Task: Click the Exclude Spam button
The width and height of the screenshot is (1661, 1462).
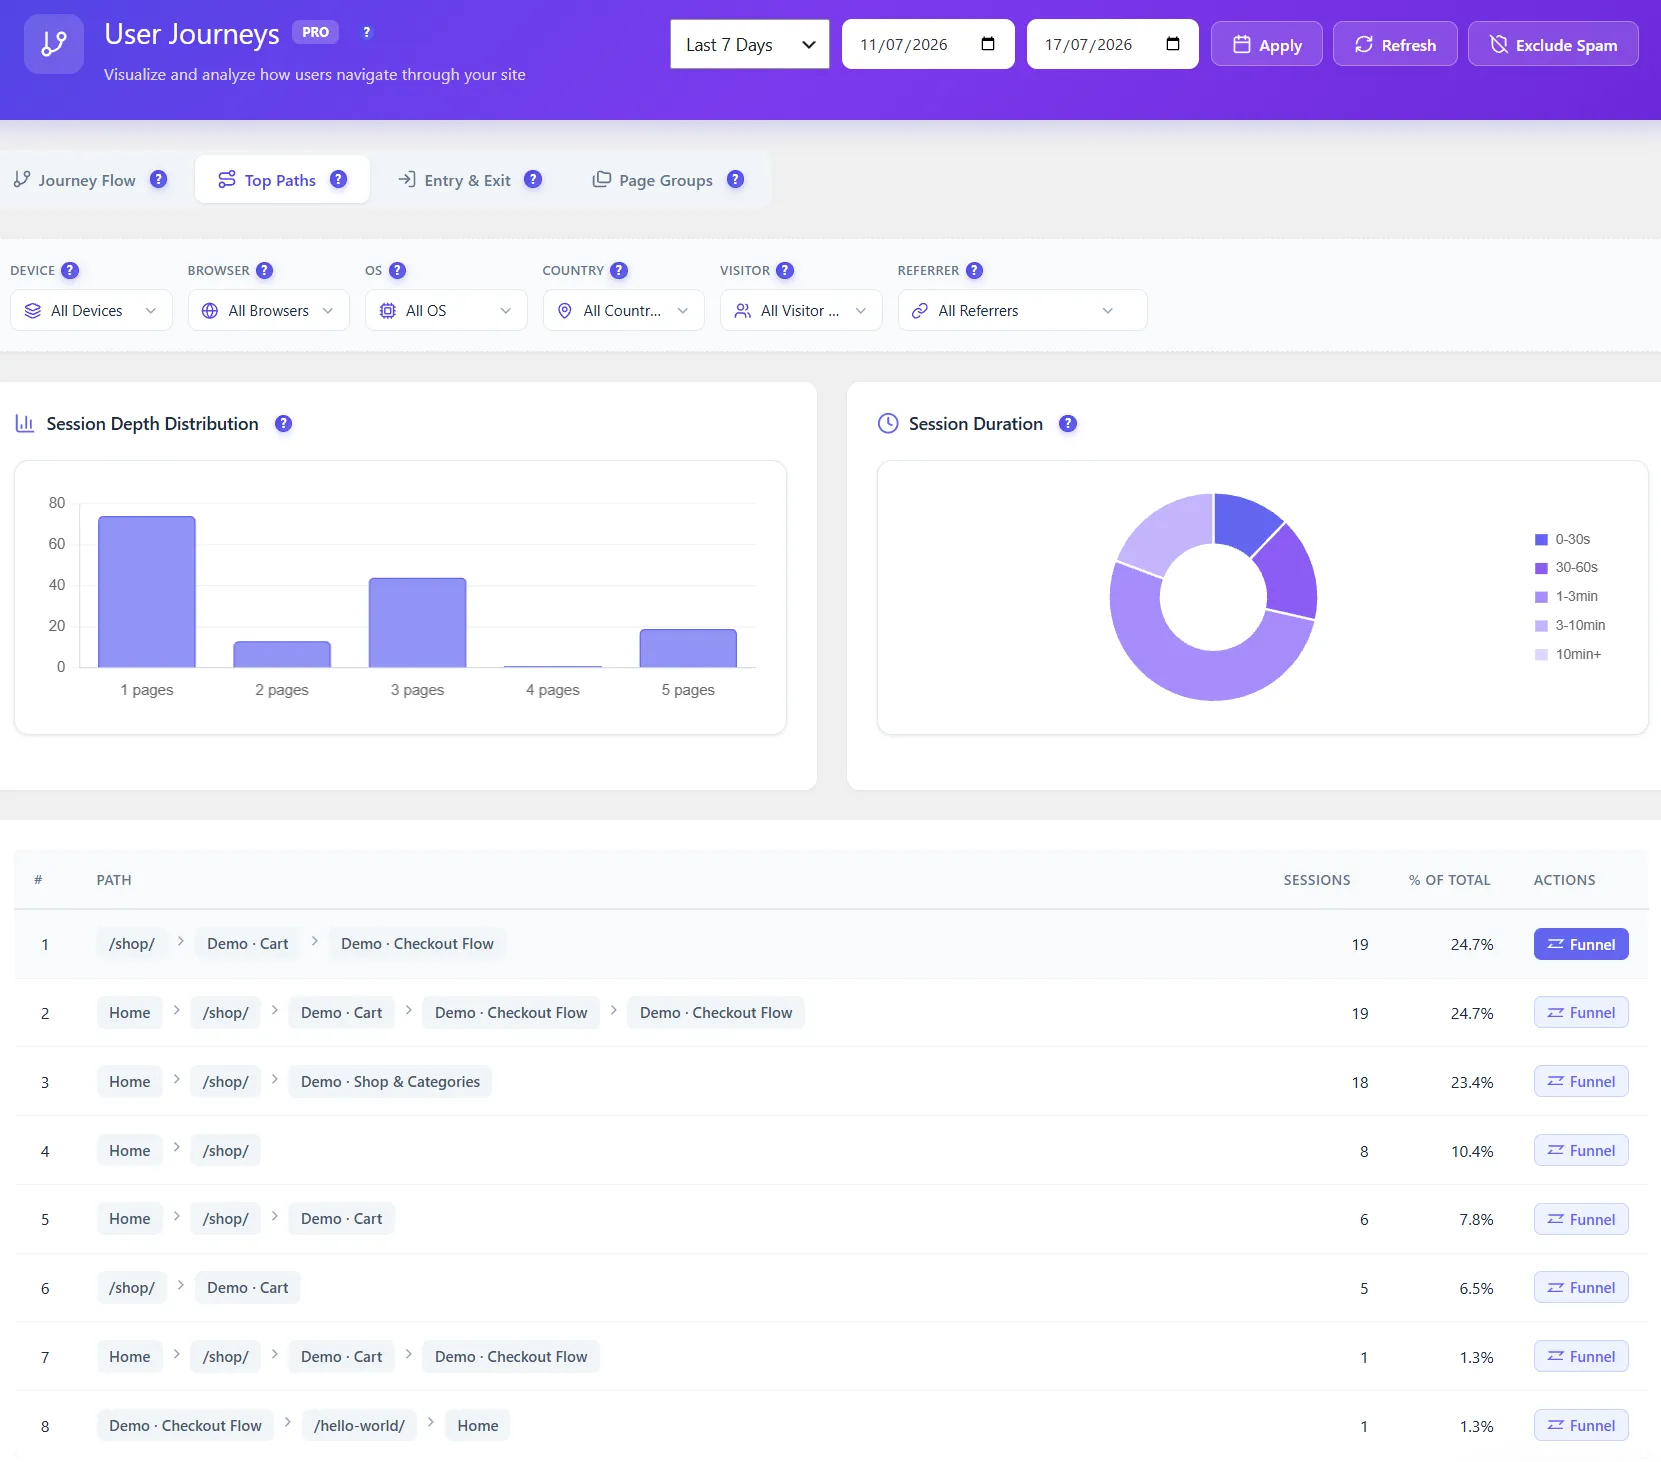Action: [1553, 44]
